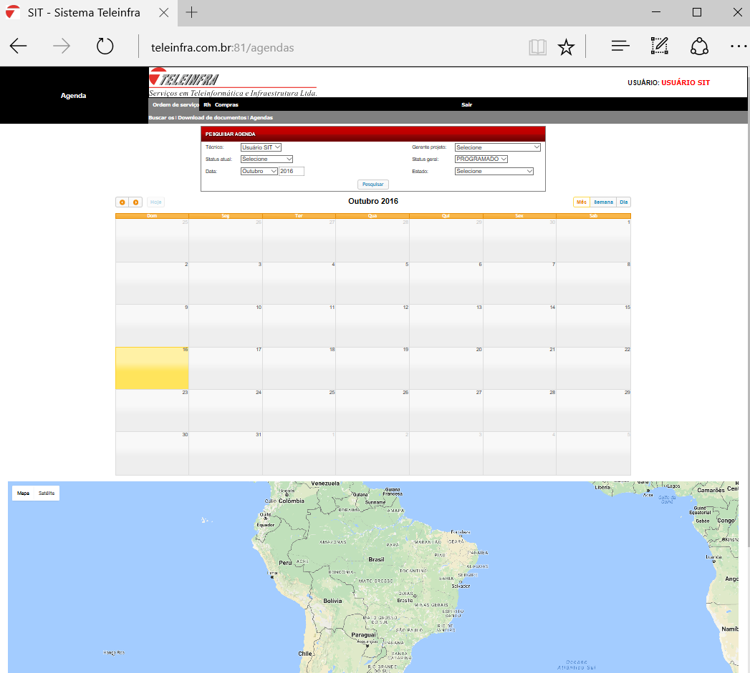The width and height of the screenshot is (750, 673).
Task: Click the PESQUISAR AGENDA header
Action: point(373,134)
